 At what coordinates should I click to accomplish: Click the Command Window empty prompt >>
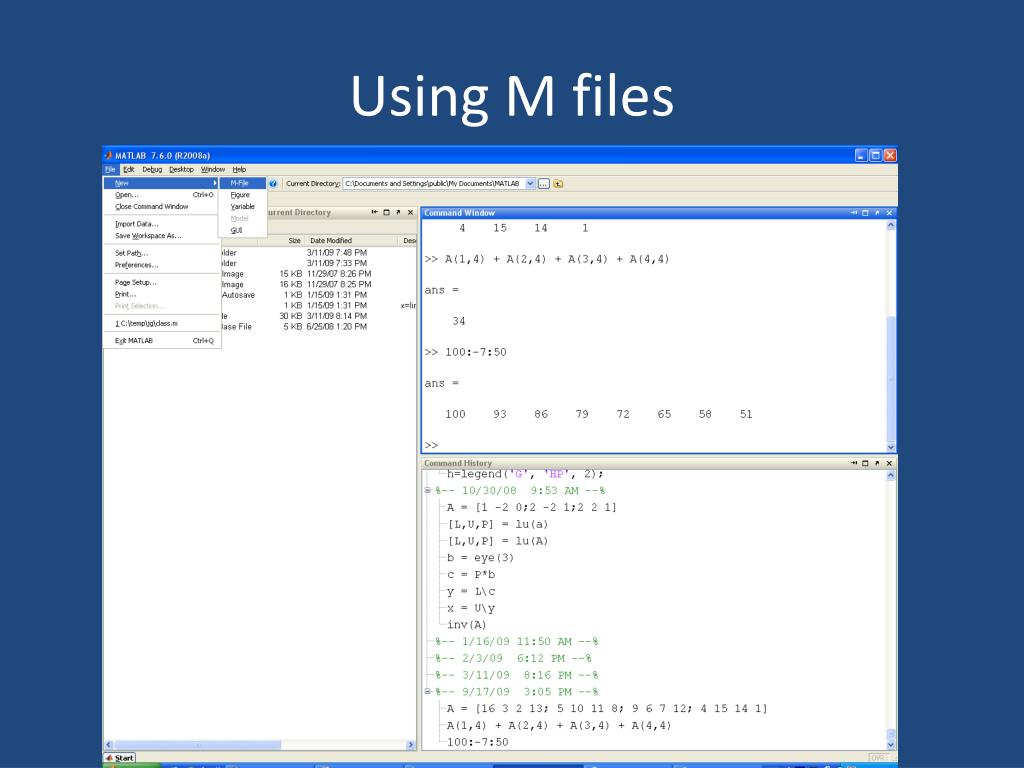coord(432,445)
